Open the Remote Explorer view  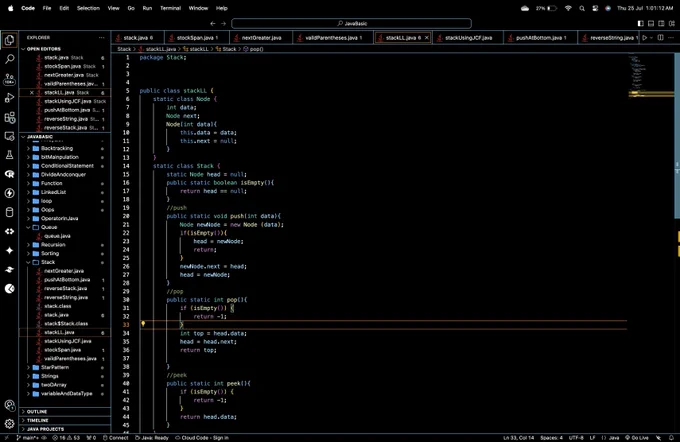10,136
